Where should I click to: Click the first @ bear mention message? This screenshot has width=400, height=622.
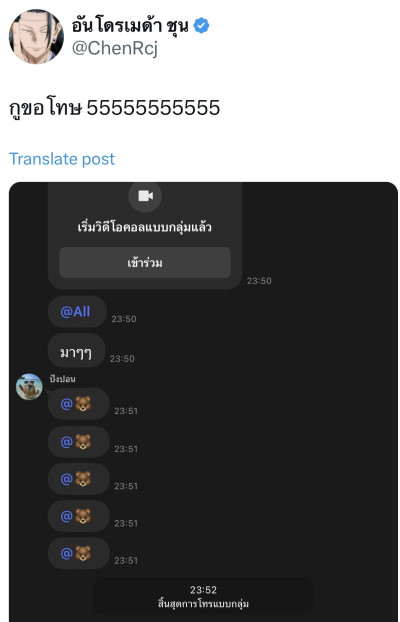(x=79, y=404)
